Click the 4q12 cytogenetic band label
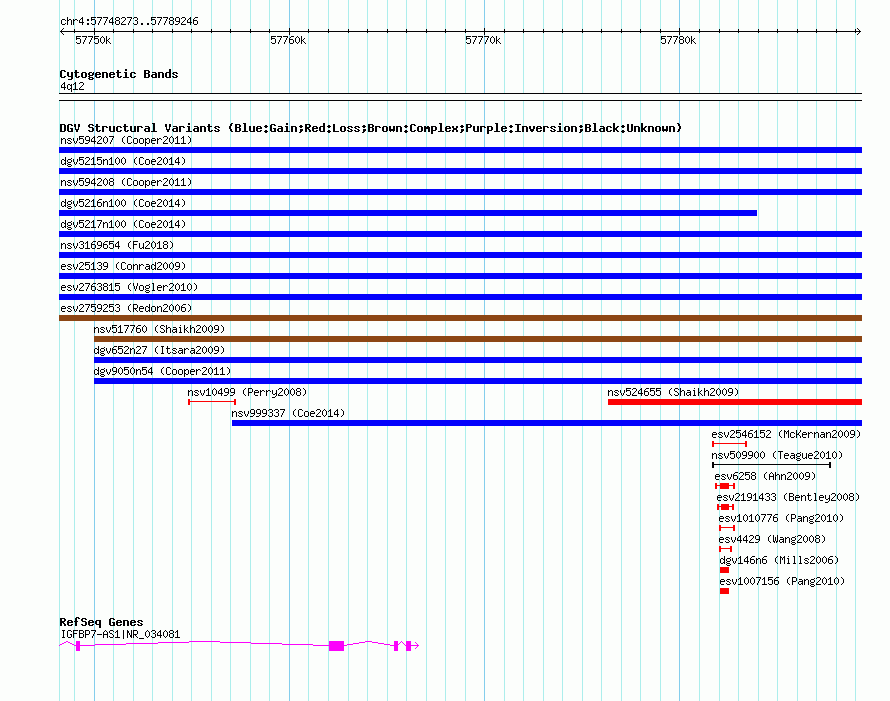Image resolution: width=890 pixels, height=701 pixels. coord(72,86)
